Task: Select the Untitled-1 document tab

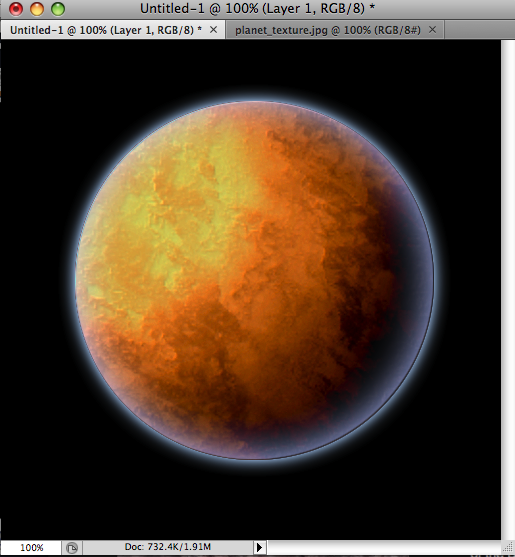Action: point(106,30)
